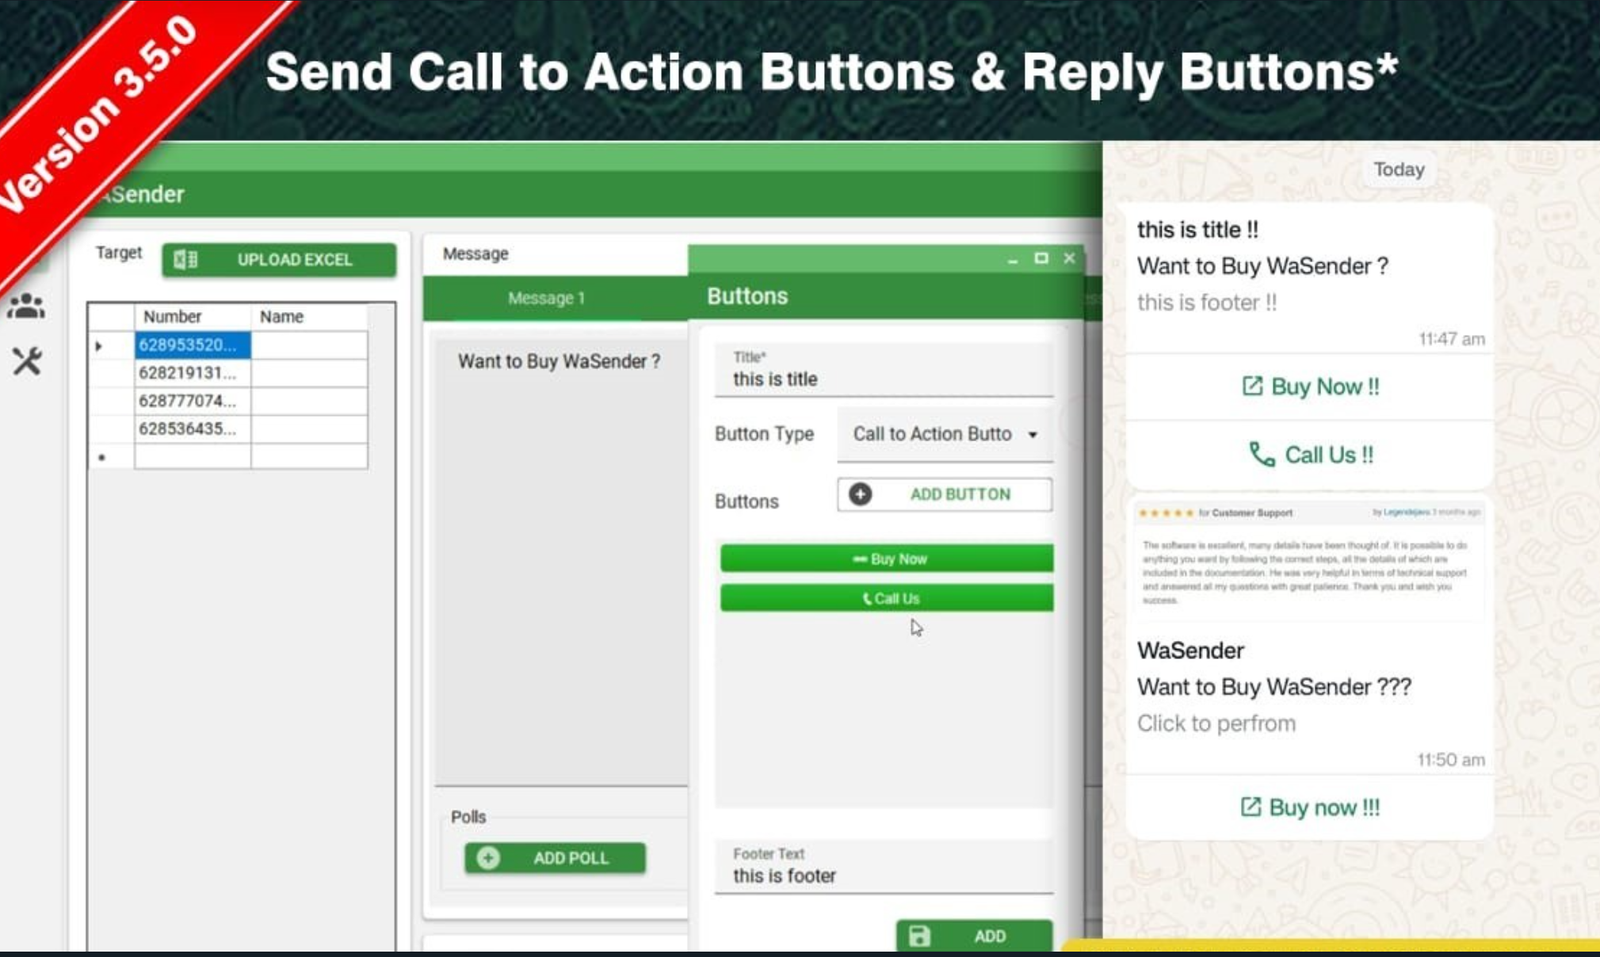Select the number cell 628777074...
The width and height of the screenshot is (1600, 957).
(x=193, y=401)
